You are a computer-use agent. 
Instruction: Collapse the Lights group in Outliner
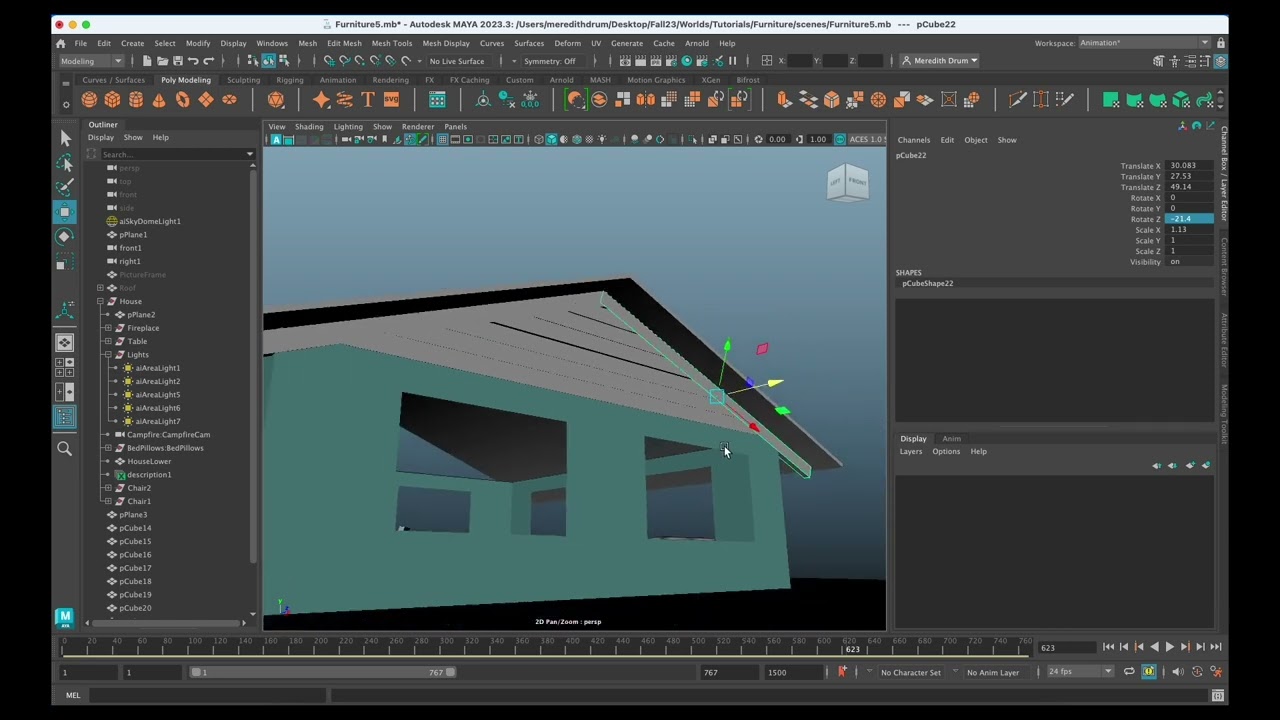[x=108, y=355]
